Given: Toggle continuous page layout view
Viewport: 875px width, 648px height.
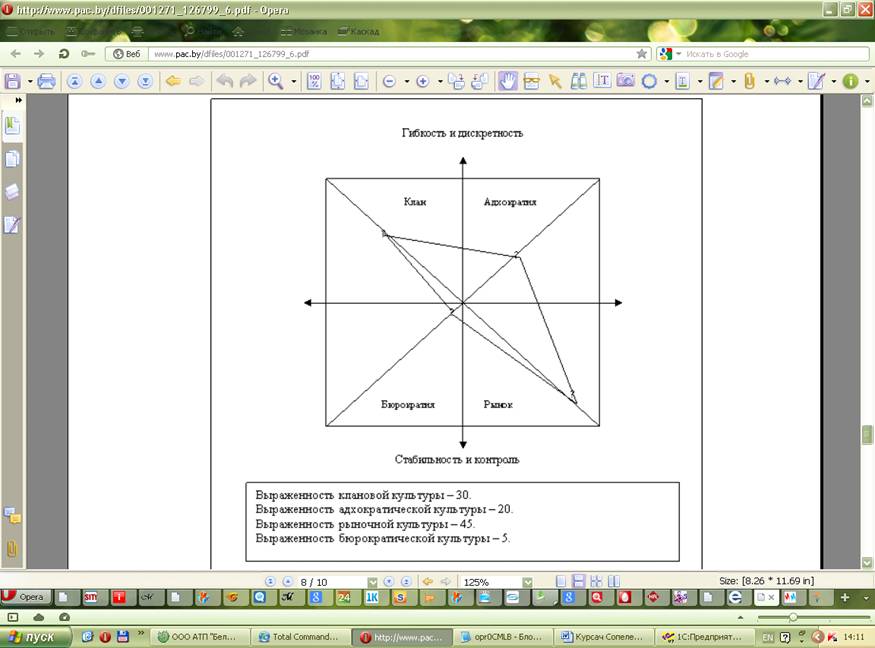Looking at the screenshot, I should [578, 581].
